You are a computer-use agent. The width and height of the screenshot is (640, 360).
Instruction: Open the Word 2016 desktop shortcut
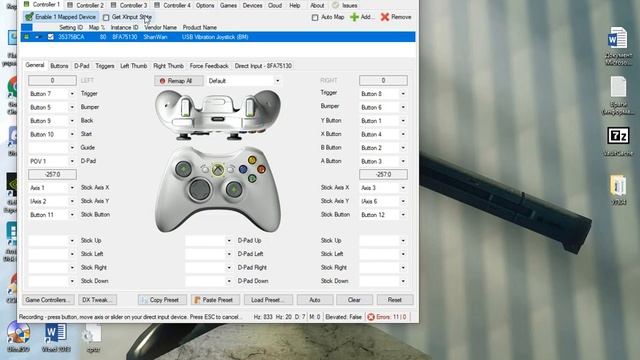[56, 334]
